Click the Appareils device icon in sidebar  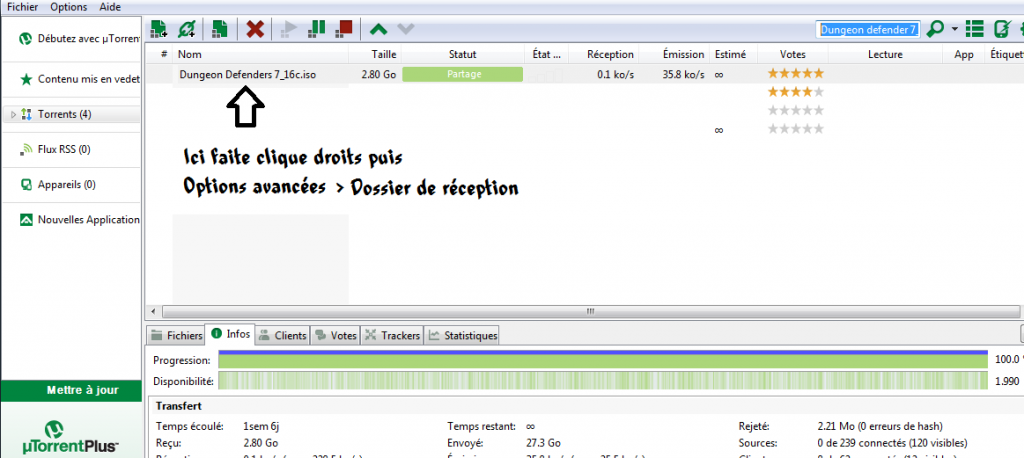click(x=26, y=185)
